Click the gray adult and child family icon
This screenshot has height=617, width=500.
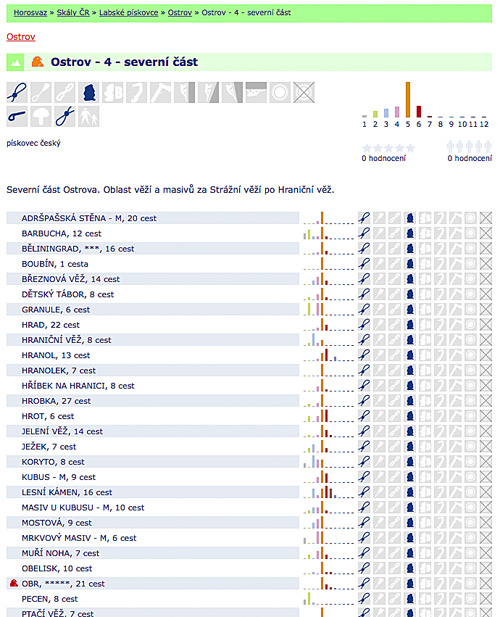[x=89, y=116]
